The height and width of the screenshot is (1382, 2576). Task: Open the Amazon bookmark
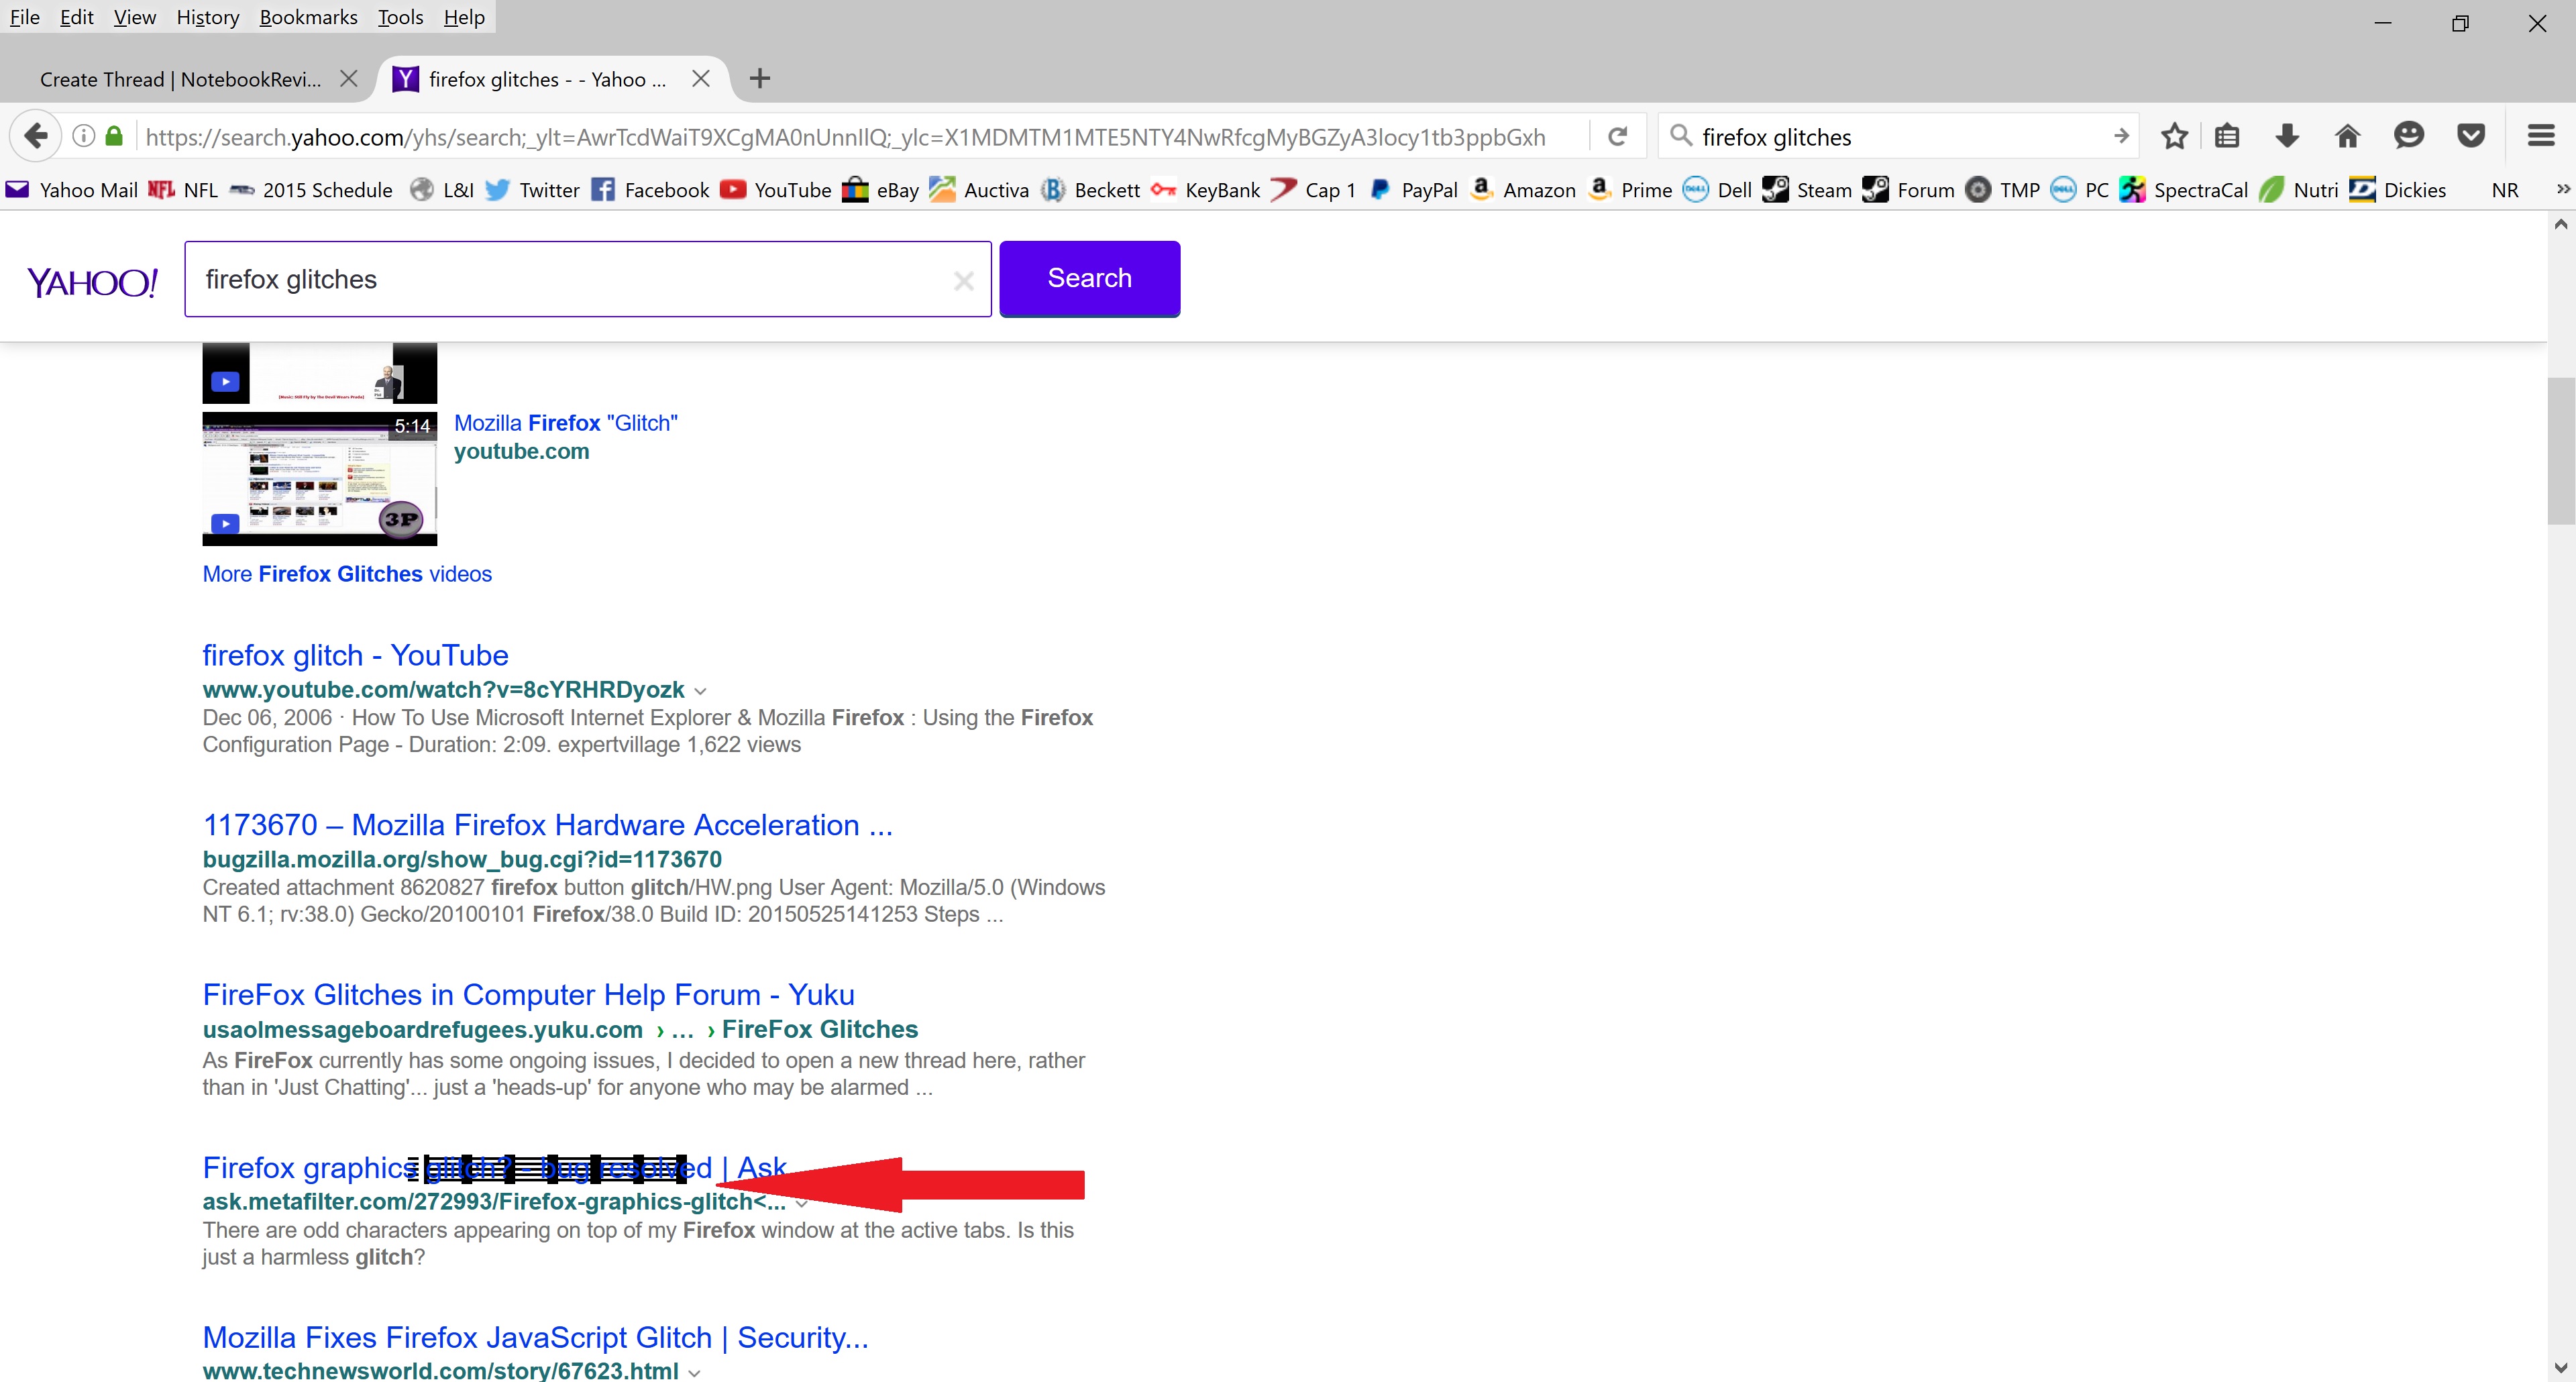tap(1522, 190)
